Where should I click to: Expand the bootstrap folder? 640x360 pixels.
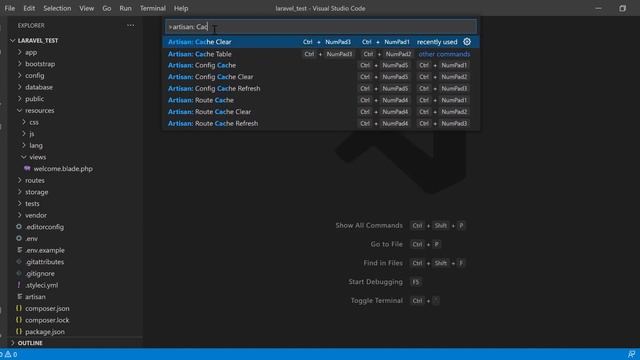coord(20,64)
